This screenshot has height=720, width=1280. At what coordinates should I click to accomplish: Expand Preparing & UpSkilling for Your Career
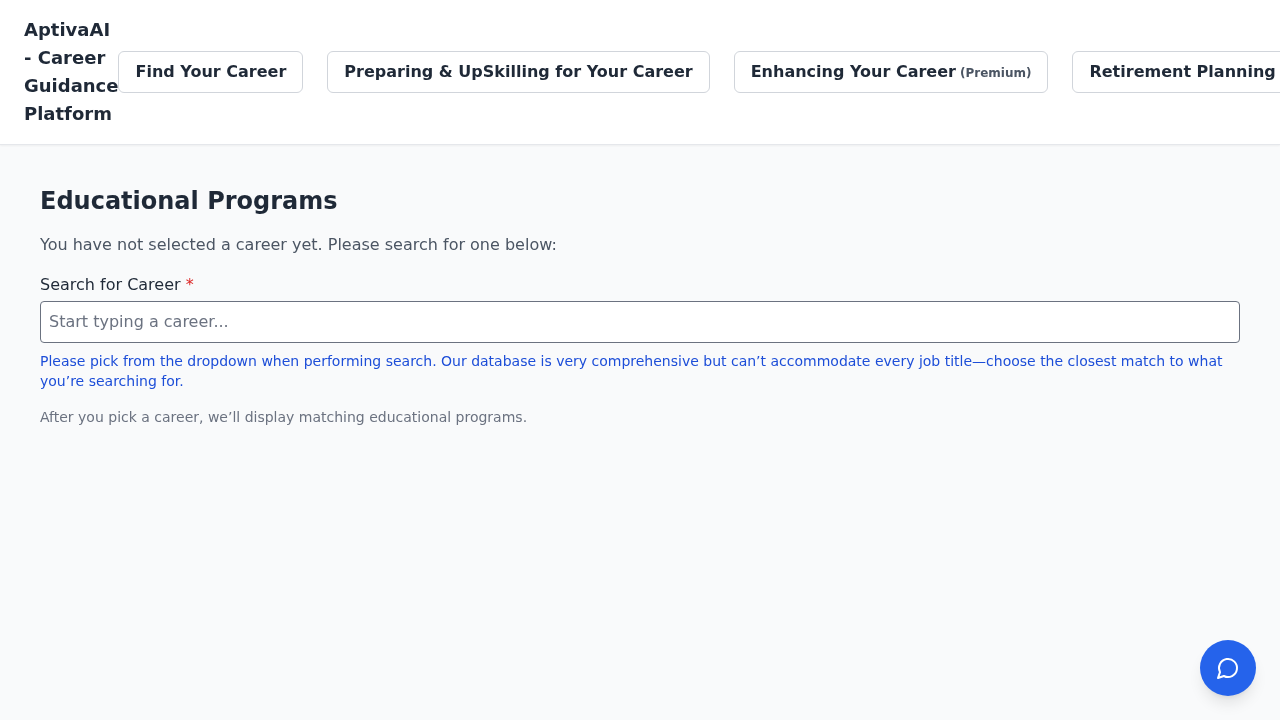(518, 72)
